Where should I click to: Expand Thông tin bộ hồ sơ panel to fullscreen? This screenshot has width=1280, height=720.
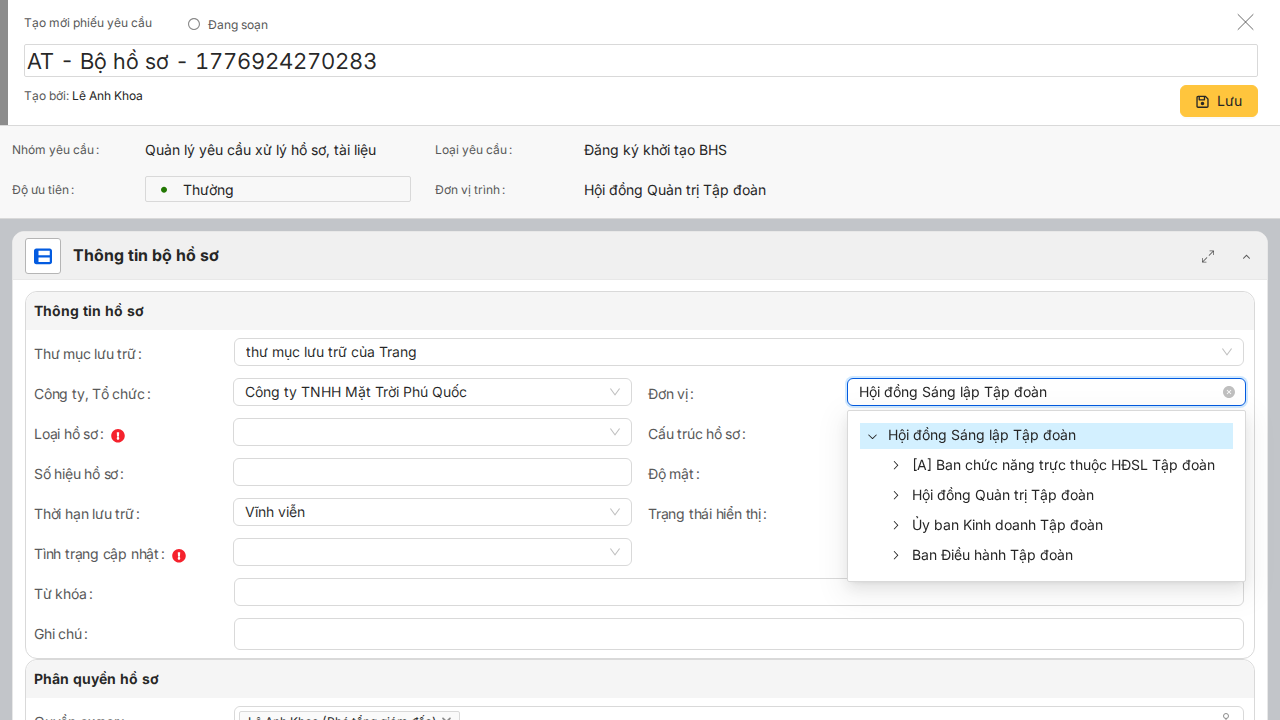(1208, 257)
